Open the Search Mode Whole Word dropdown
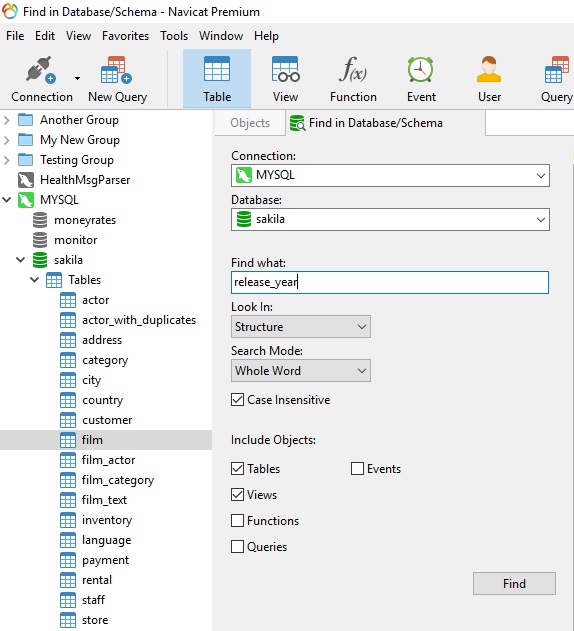This screenshot has height=631, width=574. pos(301,370)
